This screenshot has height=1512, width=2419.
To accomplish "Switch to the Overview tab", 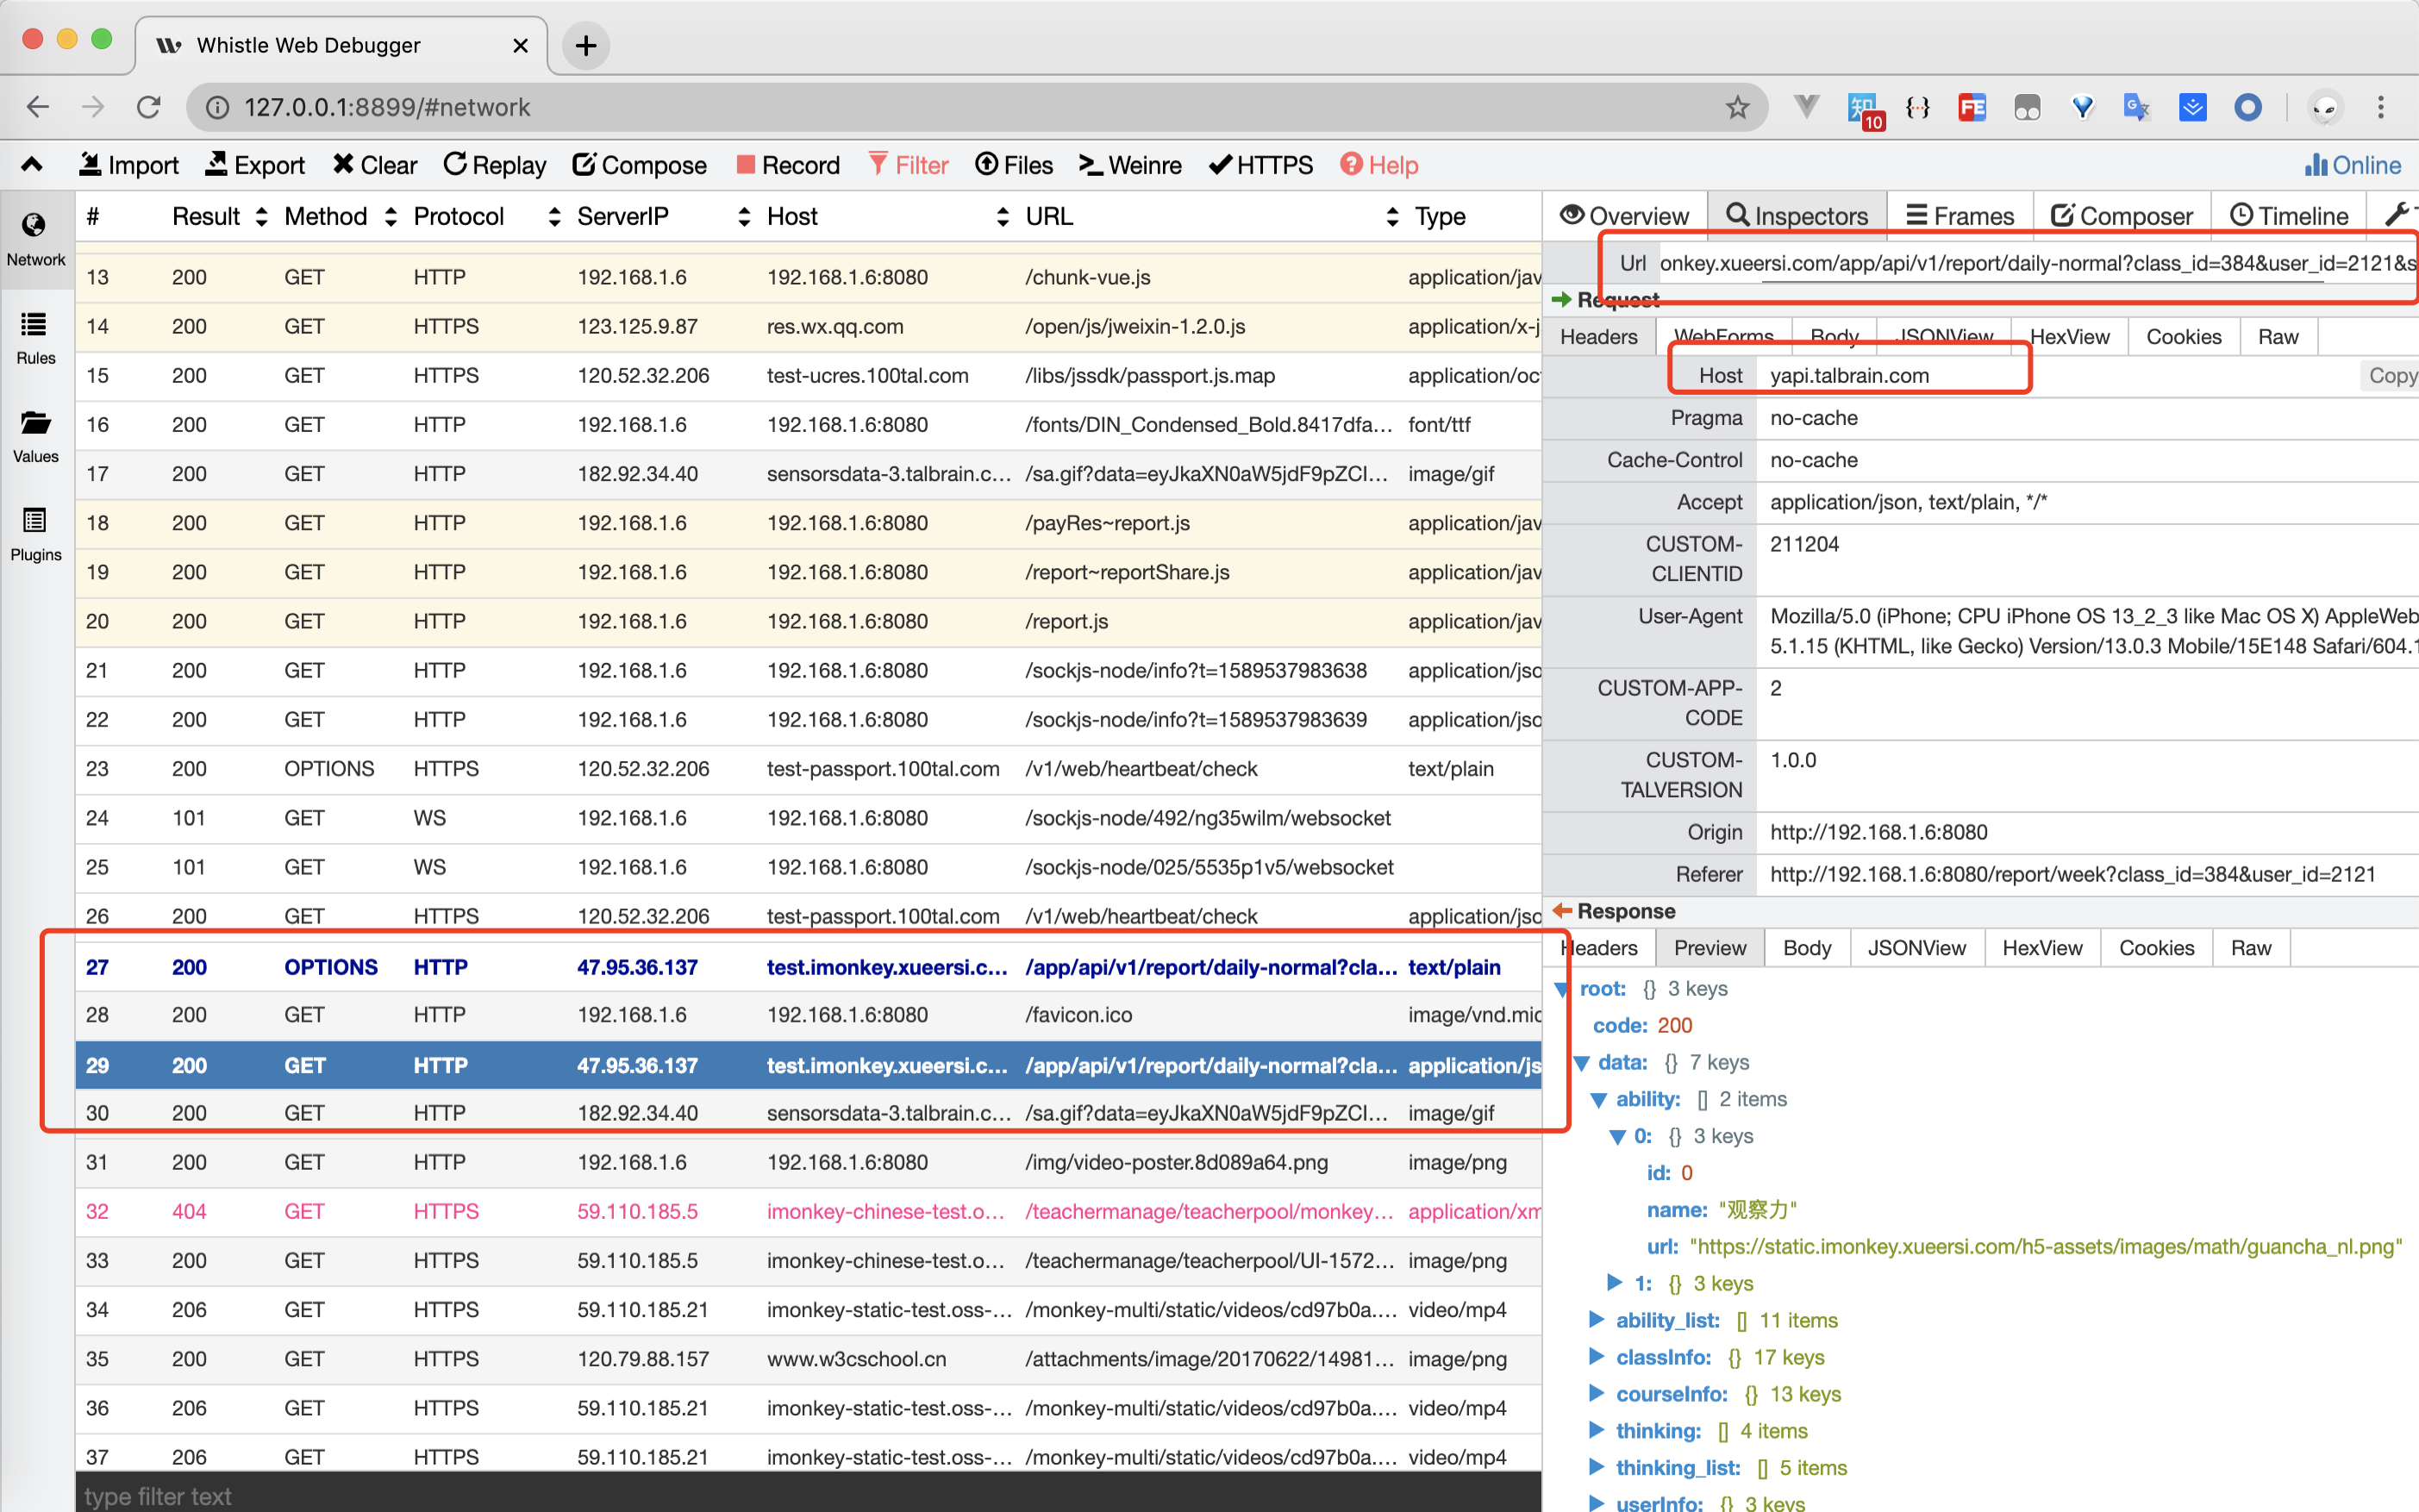I will [x=1625, y=216].
